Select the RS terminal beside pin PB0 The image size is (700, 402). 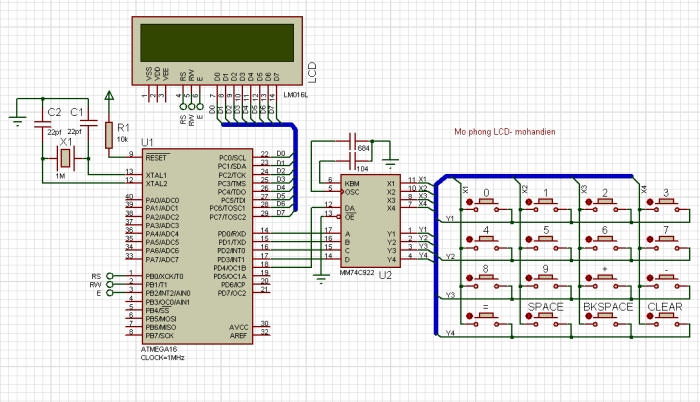[109, 275]
